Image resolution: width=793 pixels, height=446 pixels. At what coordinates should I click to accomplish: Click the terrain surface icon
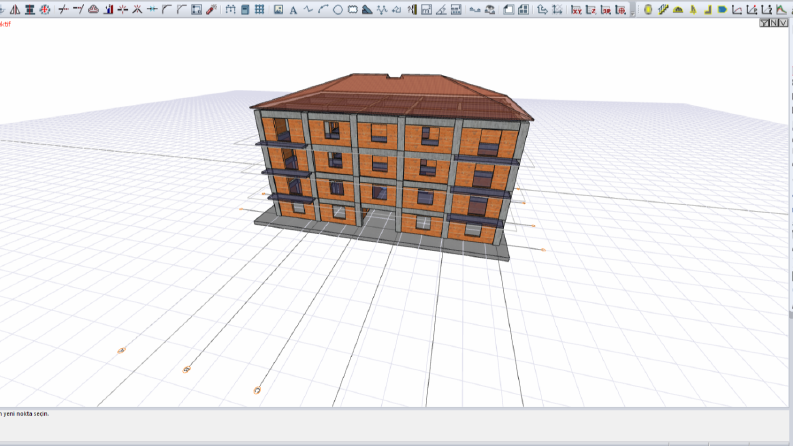490,9
